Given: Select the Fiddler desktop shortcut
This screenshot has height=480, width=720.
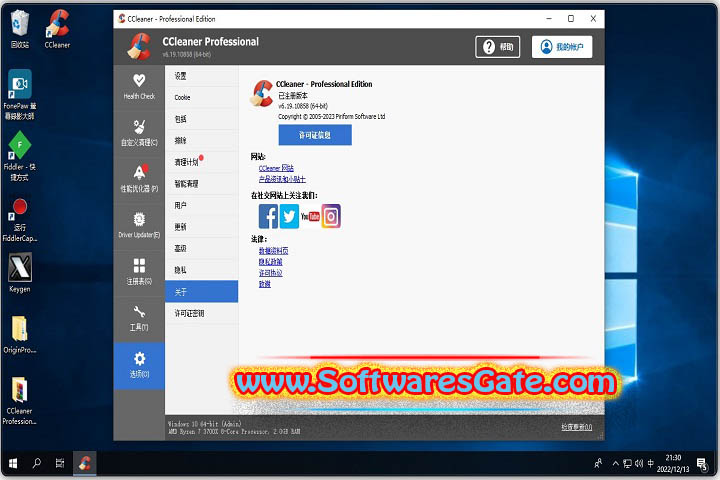Looking at the screenshot, I should (x=19, y=156).
